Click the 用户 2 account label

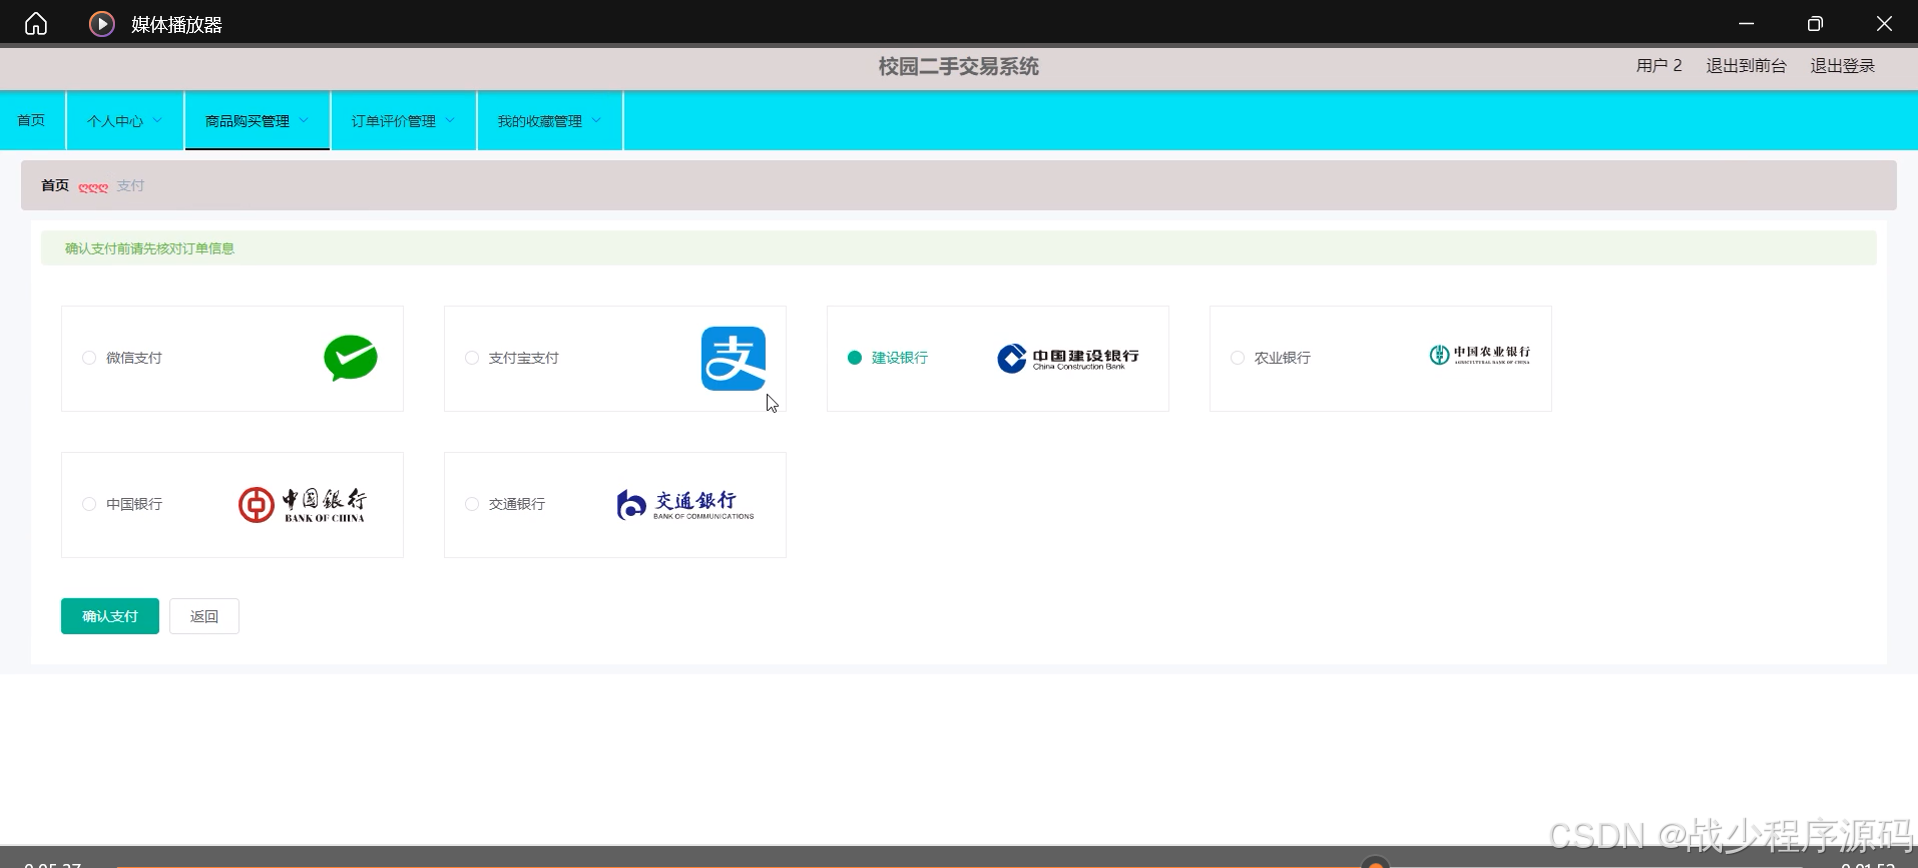click(1659, 66)
